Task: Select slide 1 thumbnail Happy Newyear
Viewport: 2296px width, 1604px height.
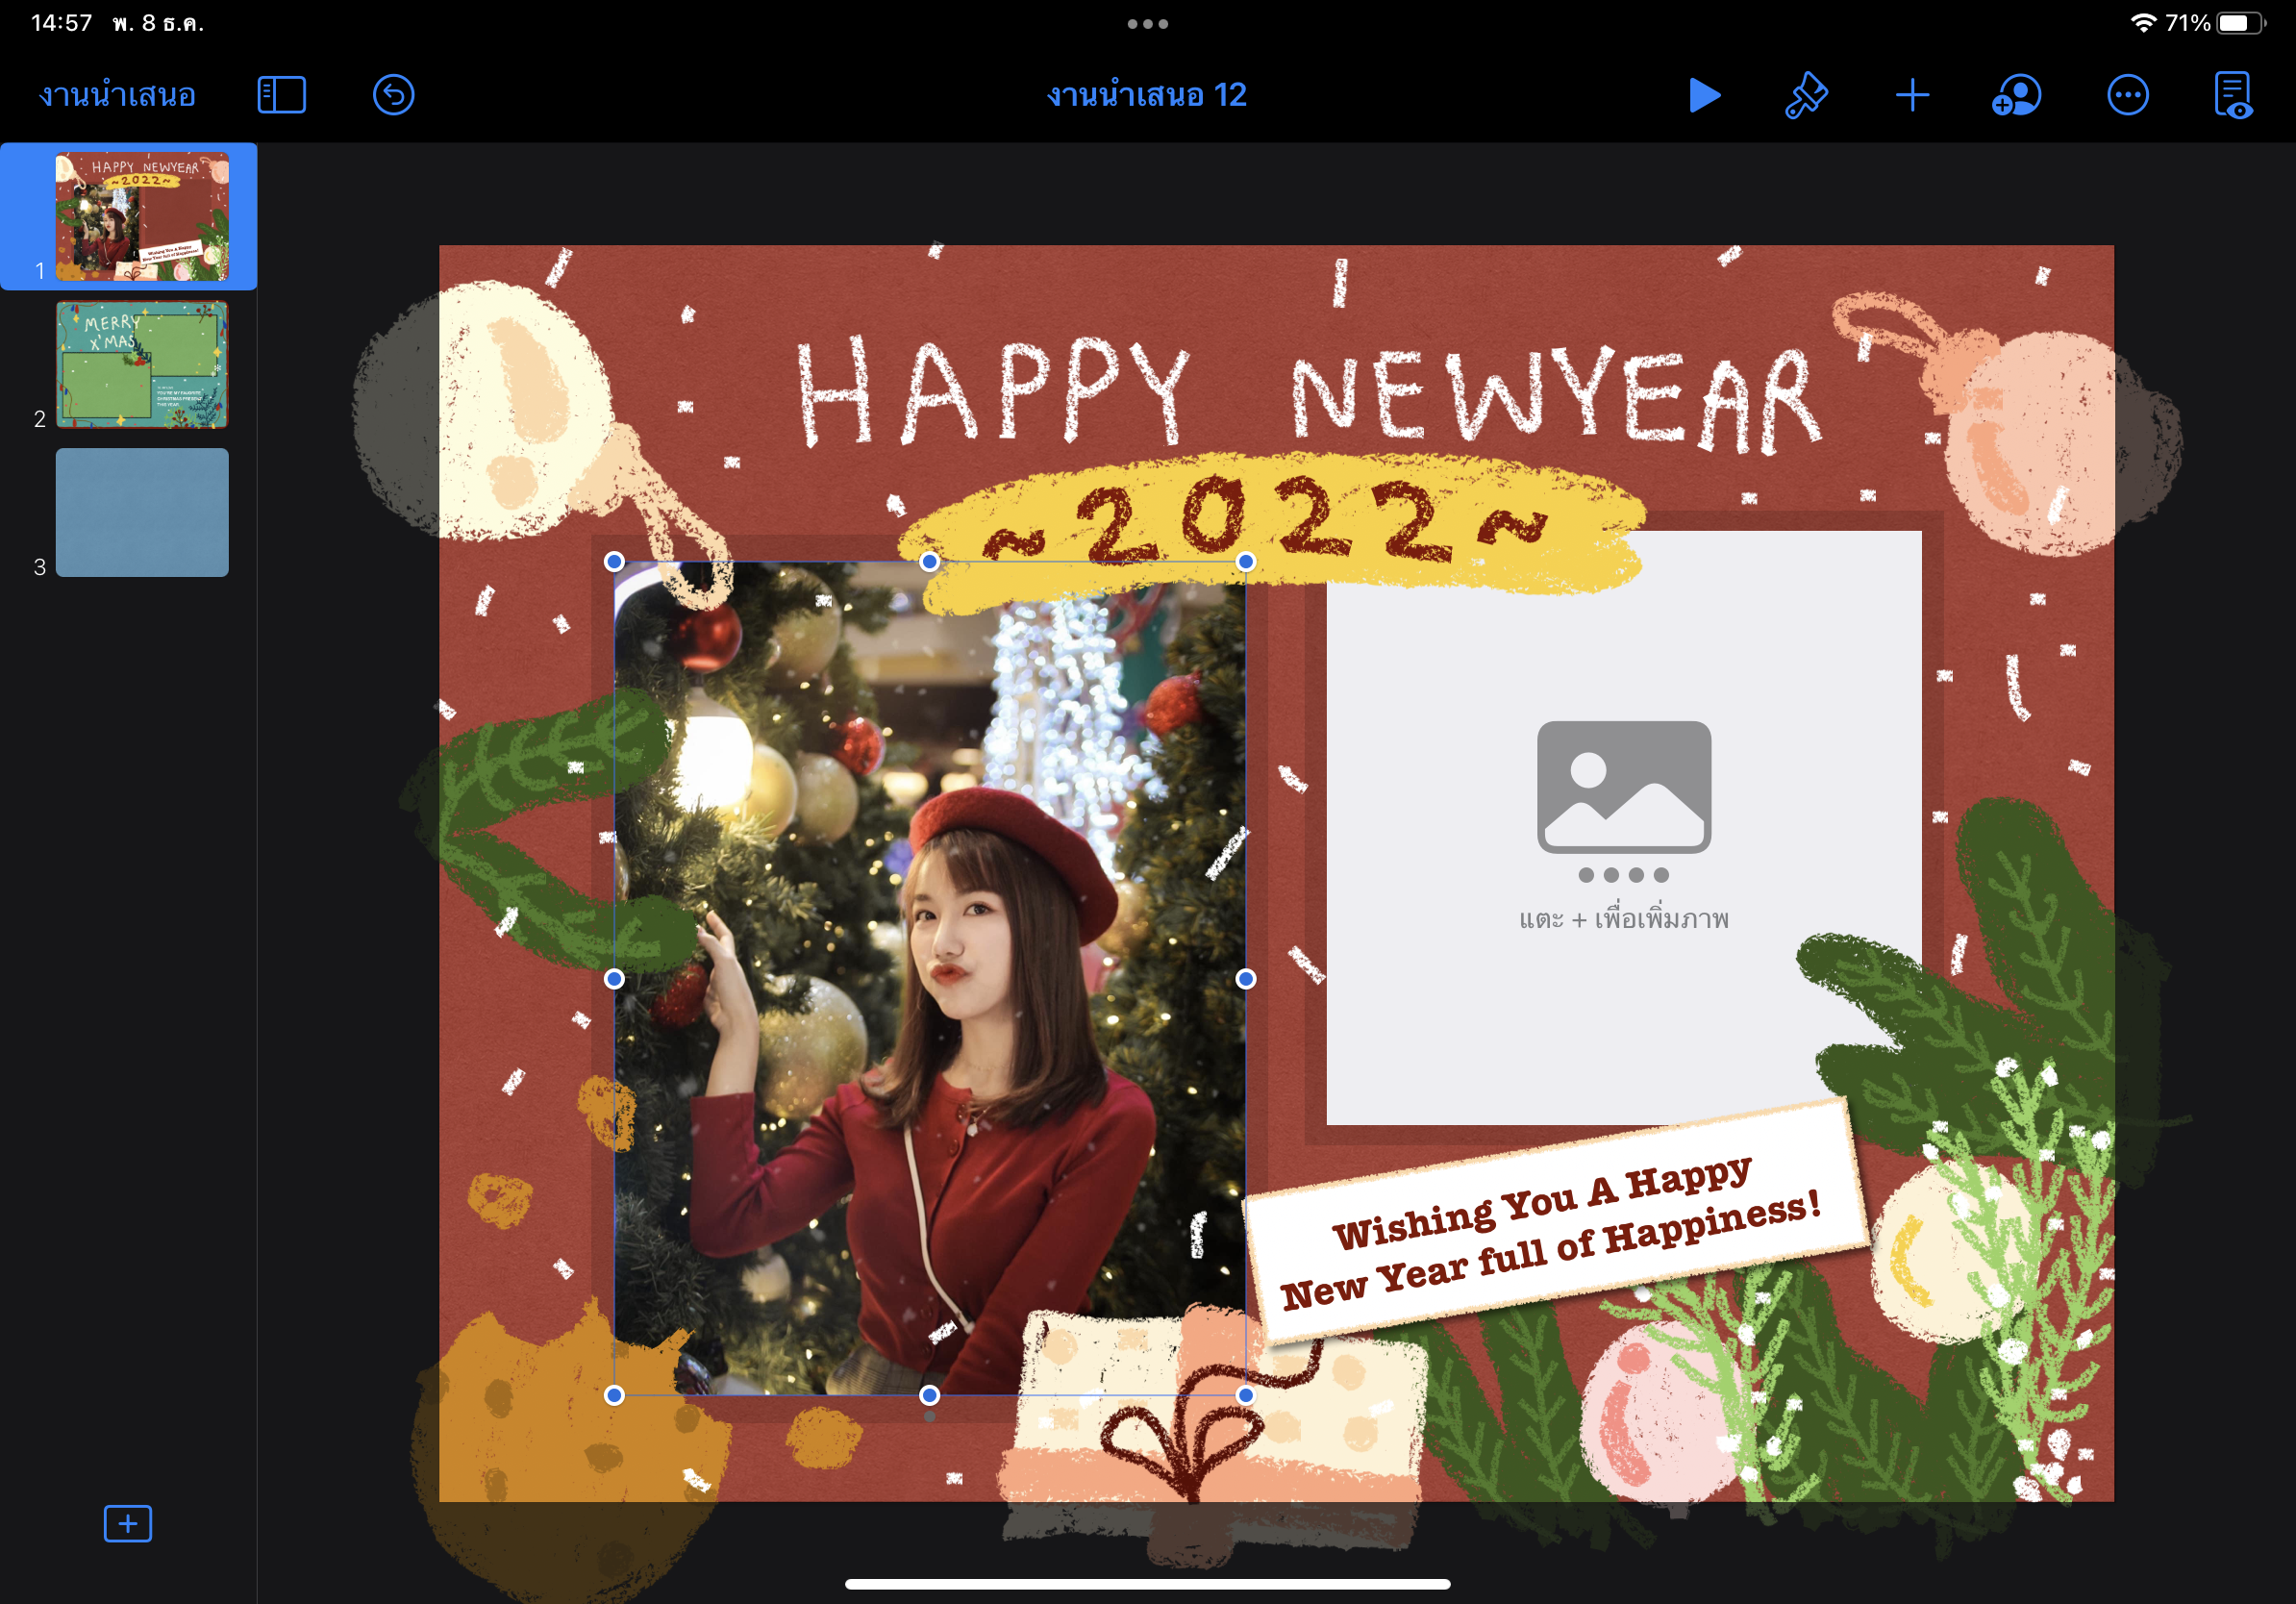Action: 142,216
